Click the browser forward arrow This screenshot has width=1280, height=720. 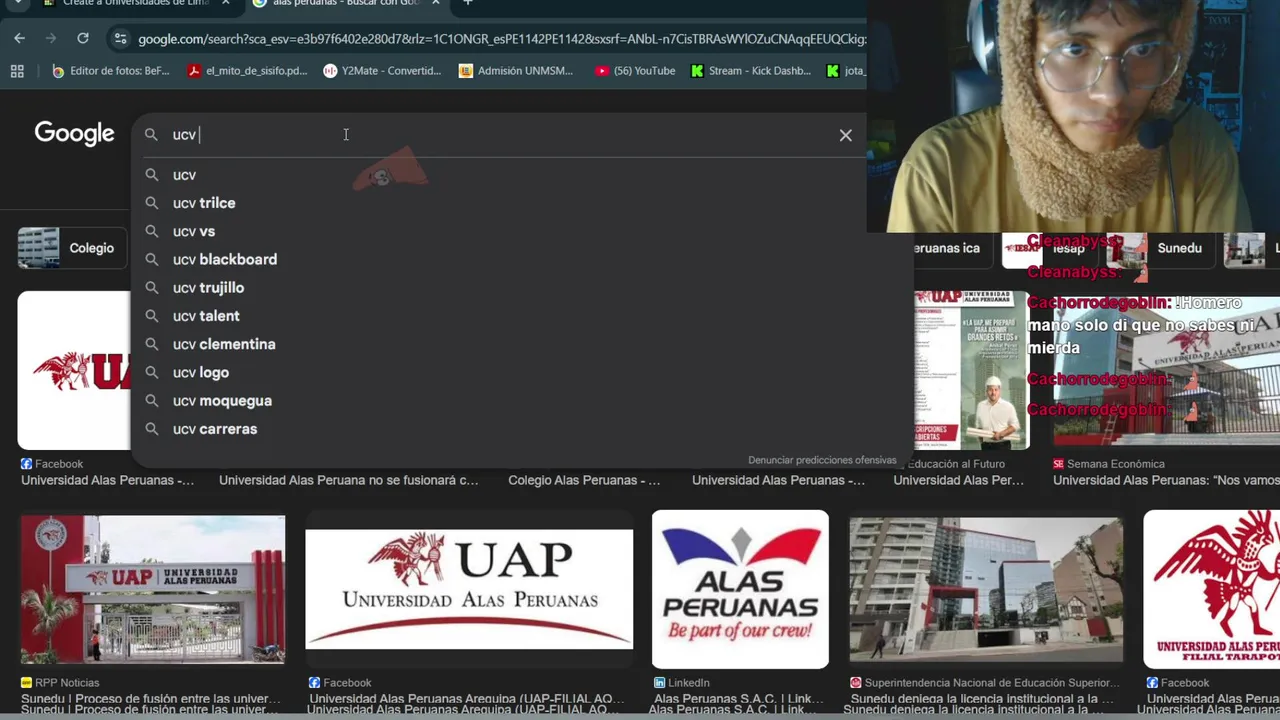pos(51,38)
